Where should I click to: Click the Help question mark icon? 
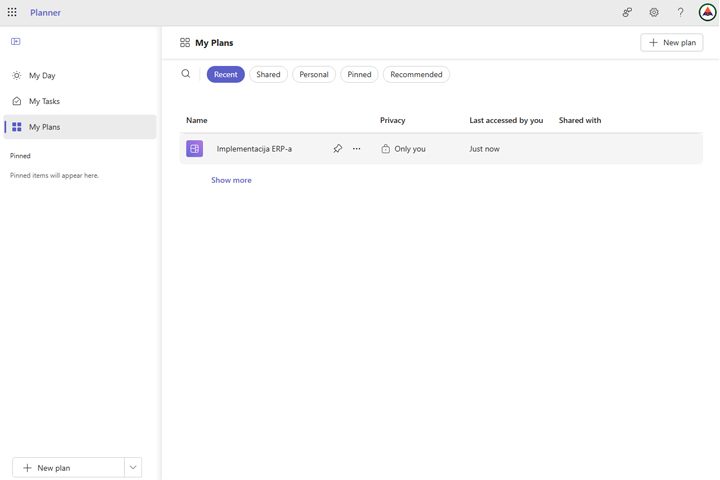681,13
